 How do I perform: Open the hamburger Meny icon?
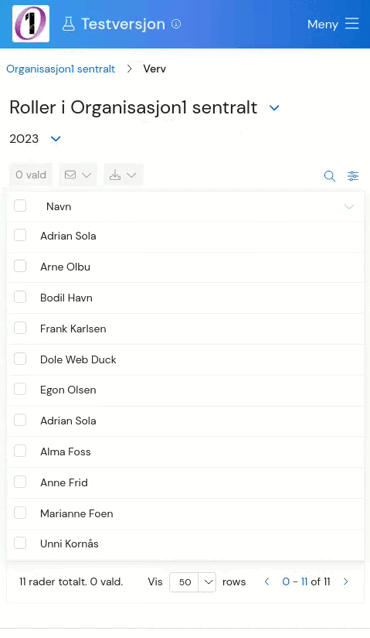(x=352, y=24)
